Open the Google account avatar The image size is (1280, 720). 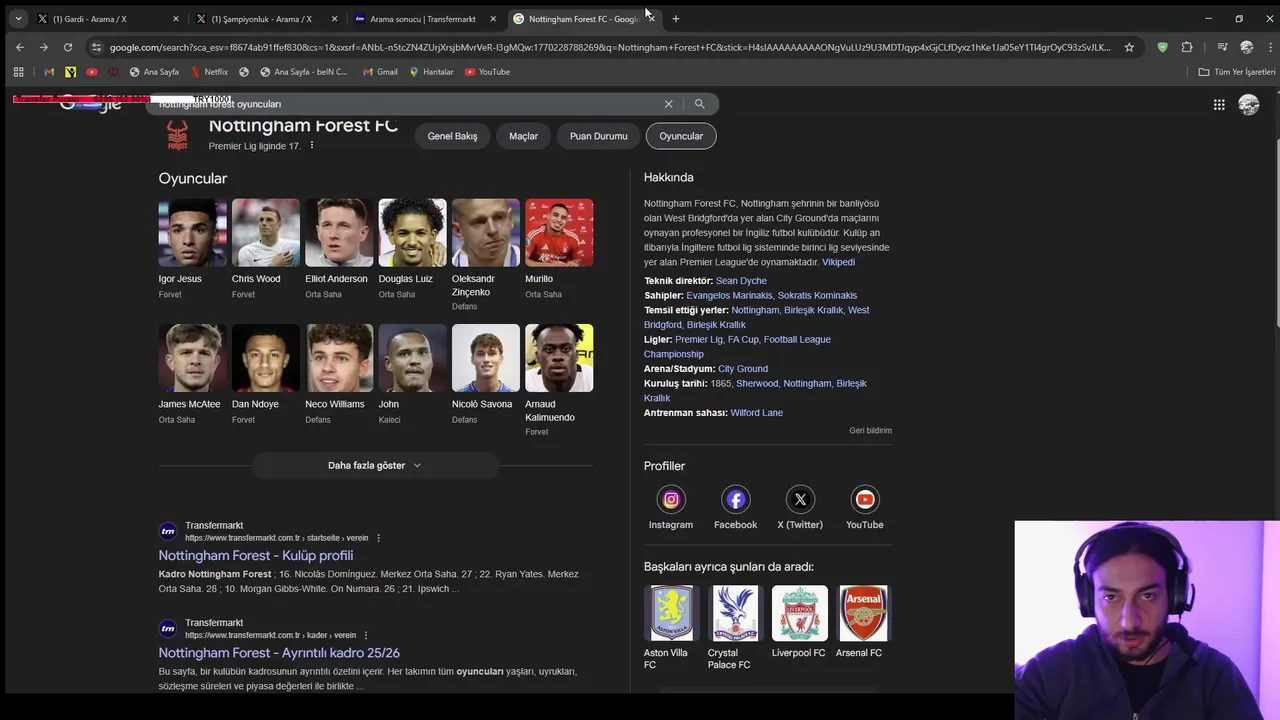point(1249,105)
